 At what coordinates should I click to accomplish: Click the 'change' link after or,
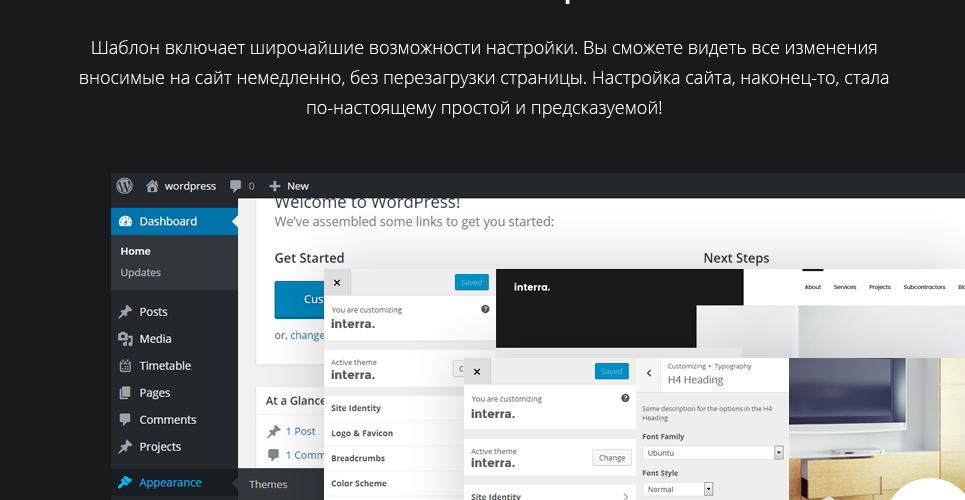(307, 336)
